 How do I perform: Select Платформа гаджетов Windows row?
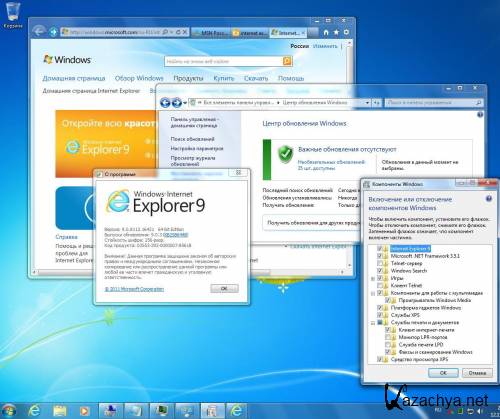(x=426, y=308)
